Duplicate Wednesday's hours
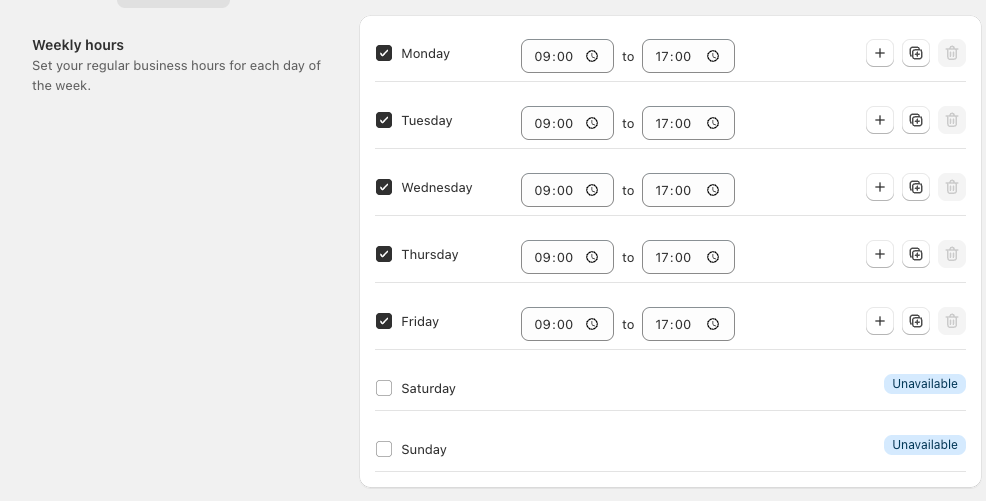 click(x=916, y=187)
